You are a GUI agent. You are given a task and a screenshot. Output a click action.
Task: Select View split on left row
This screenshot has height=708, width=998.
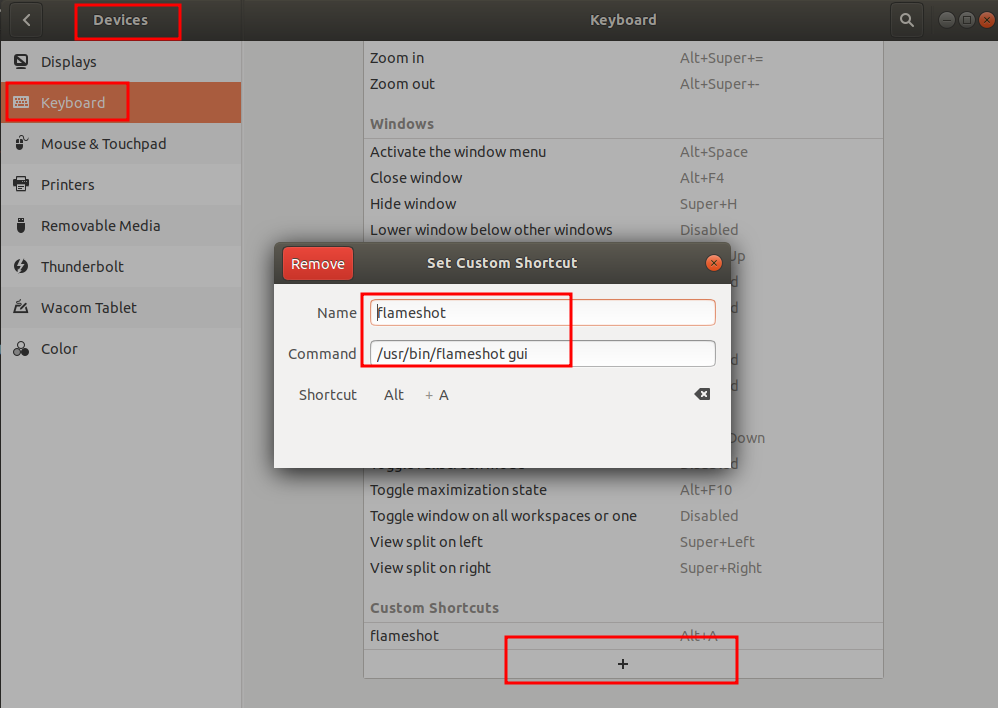[623, 542]
